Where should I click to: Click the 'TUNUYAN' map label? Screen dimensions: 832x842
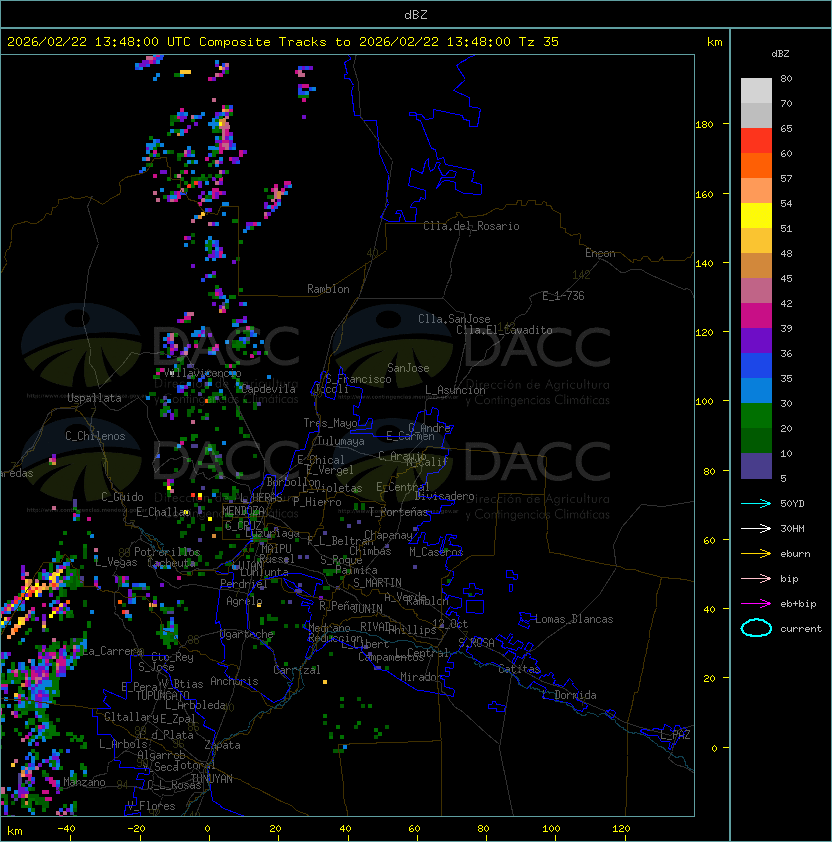coord(212,779)
